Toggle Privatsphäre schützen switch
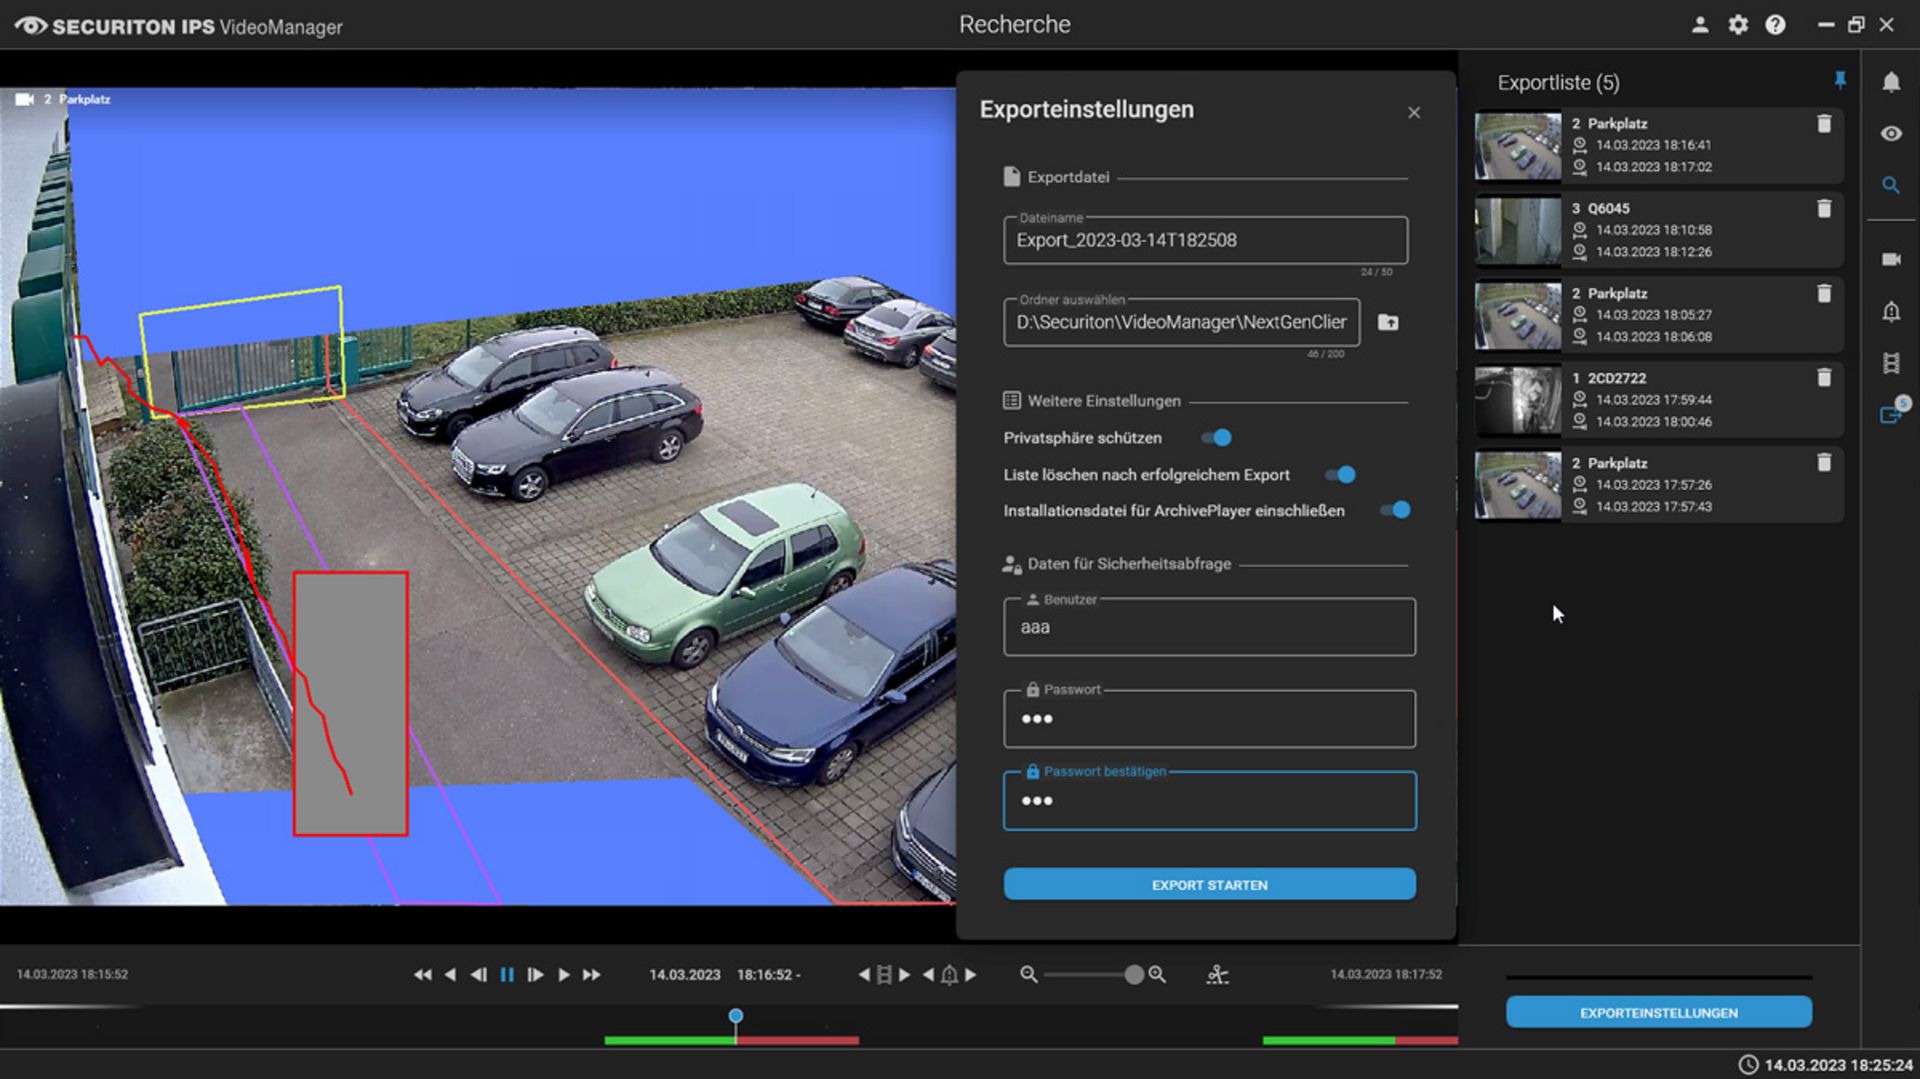 point(1217,437)
